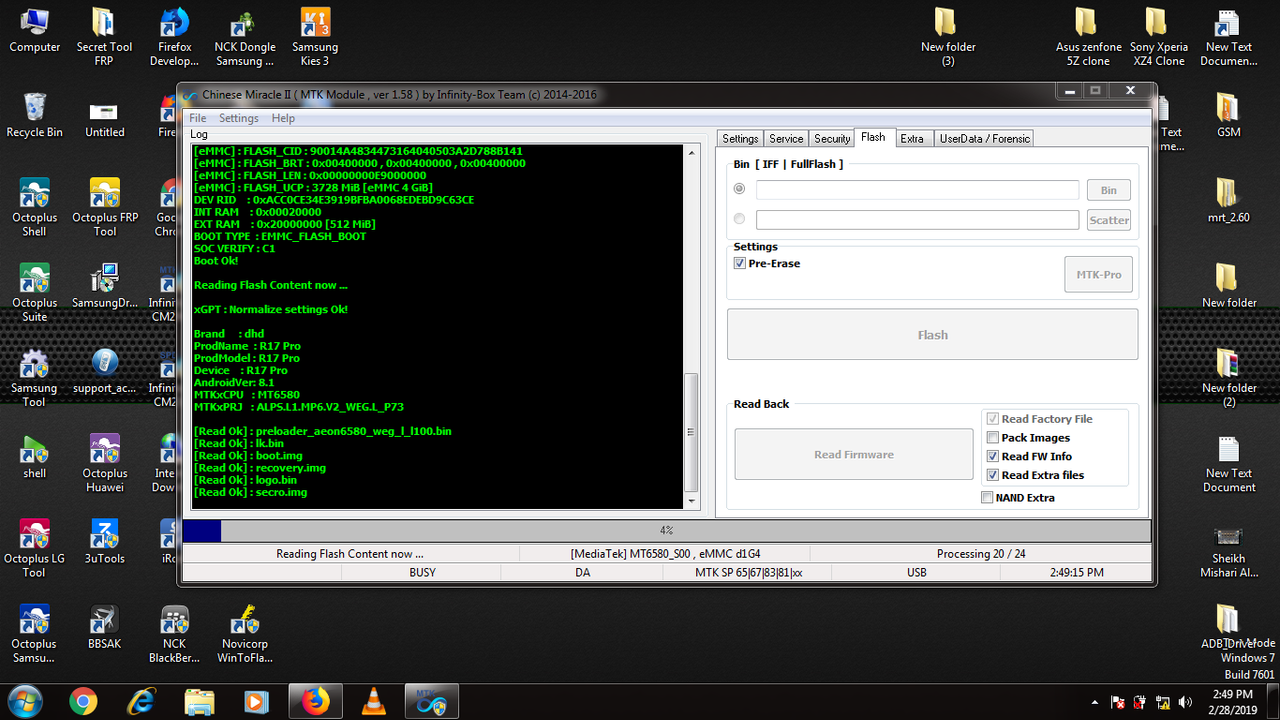Switch to the Security tab
This screenshot has width=1280, height=720.
coord(832,139)
